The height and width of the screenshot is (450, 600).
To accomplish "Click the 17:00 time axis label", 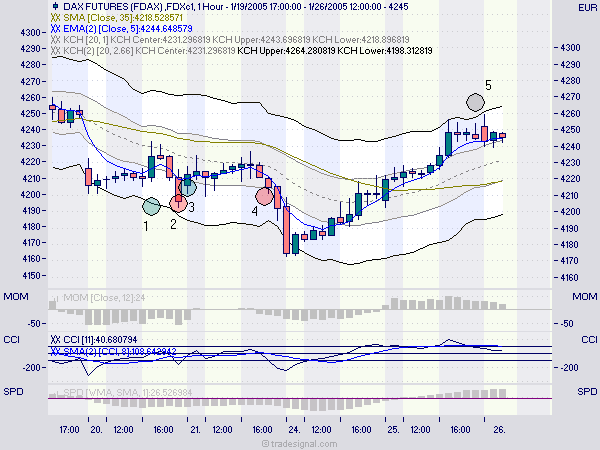I will point(69,430).
